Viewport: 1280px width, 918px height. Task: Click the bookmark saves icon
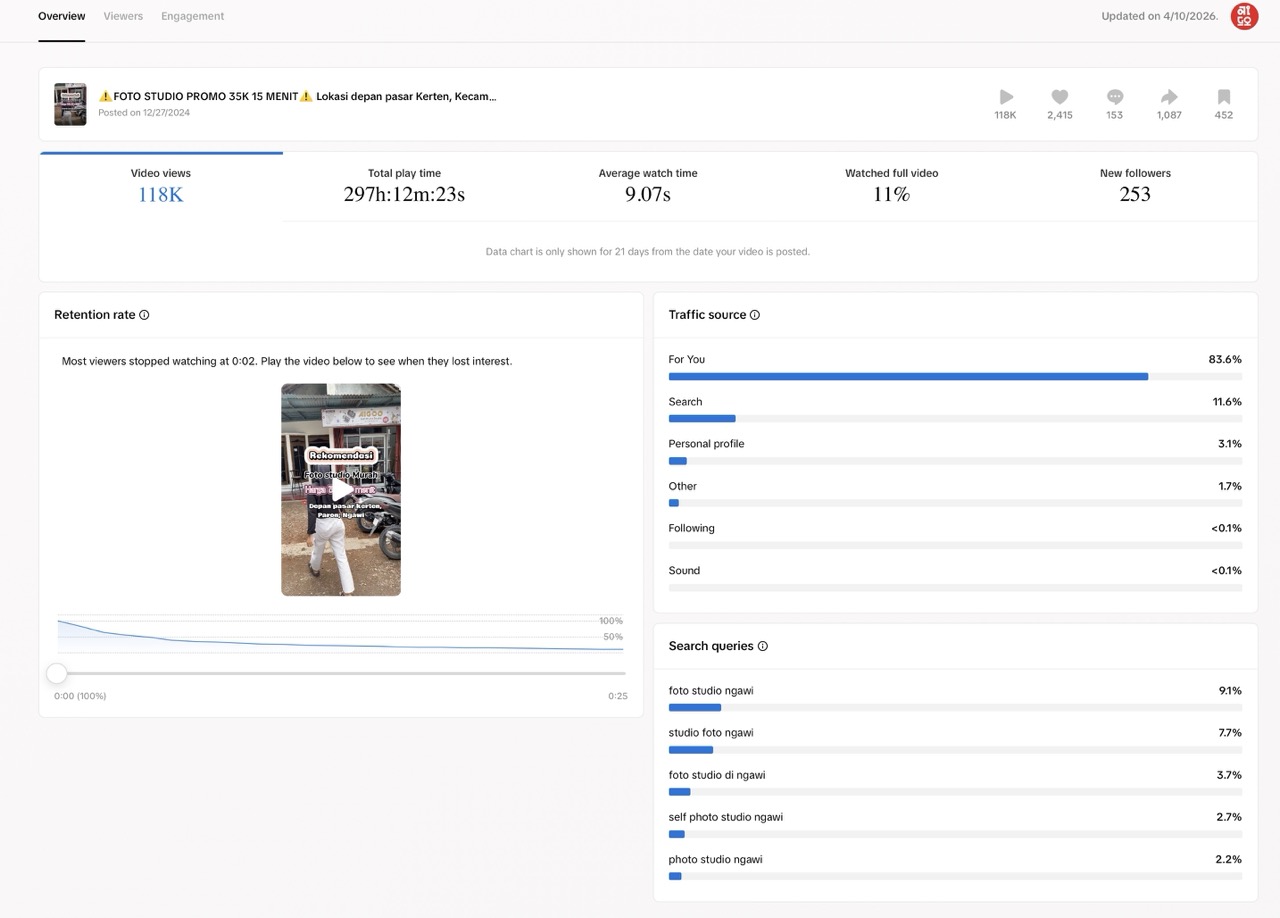1223,97
